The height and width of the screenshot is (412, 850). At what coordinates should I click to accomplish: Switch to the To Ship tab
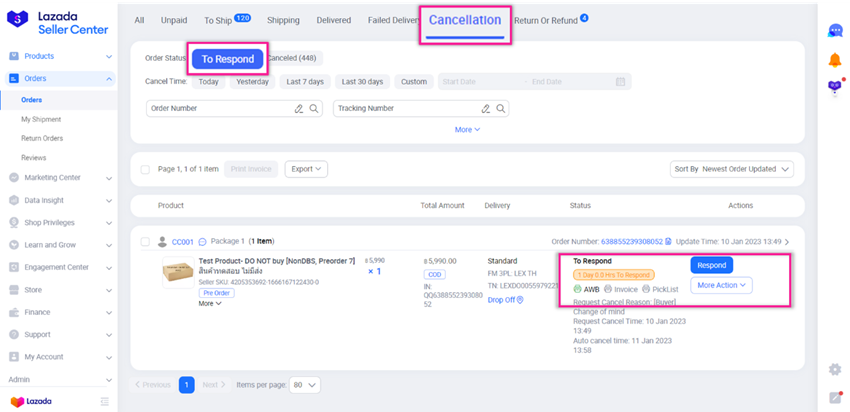click(227, 19)
